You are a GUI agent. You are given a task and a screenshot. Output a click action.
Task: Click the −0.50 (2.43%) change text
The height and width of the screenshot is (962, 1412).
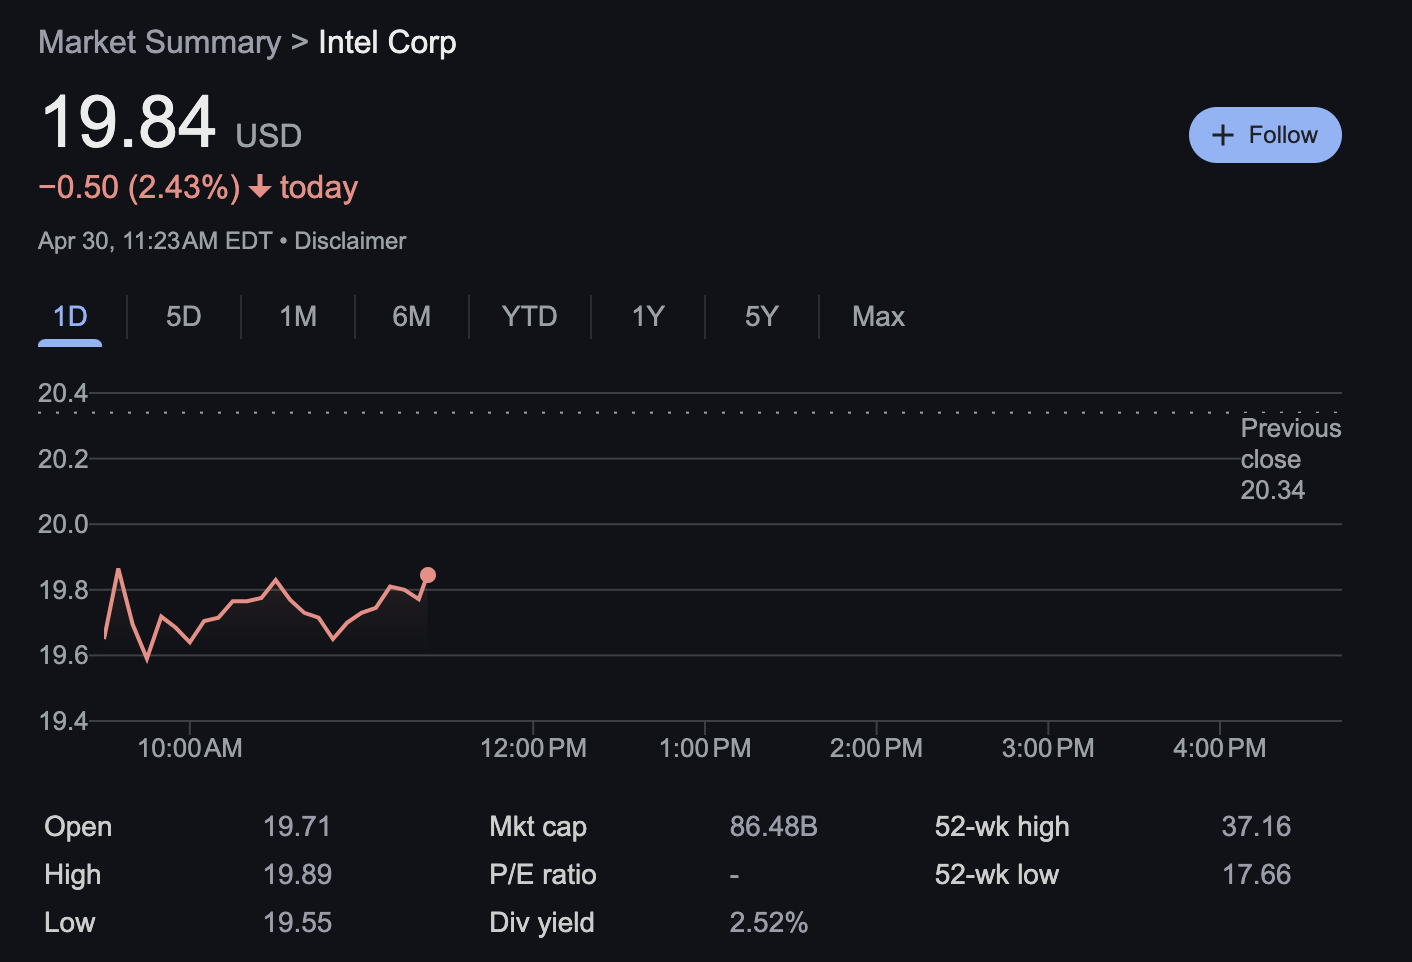pos(139,187)
